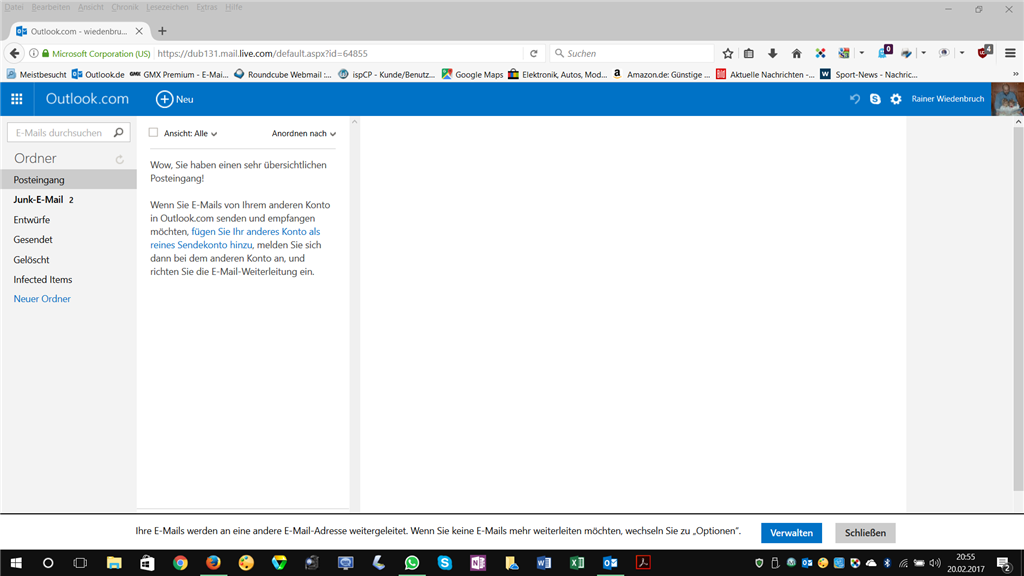Screen dimensions: 1024x576
Task: Open the Windows Start menu
Action: [x=16, y=563]
